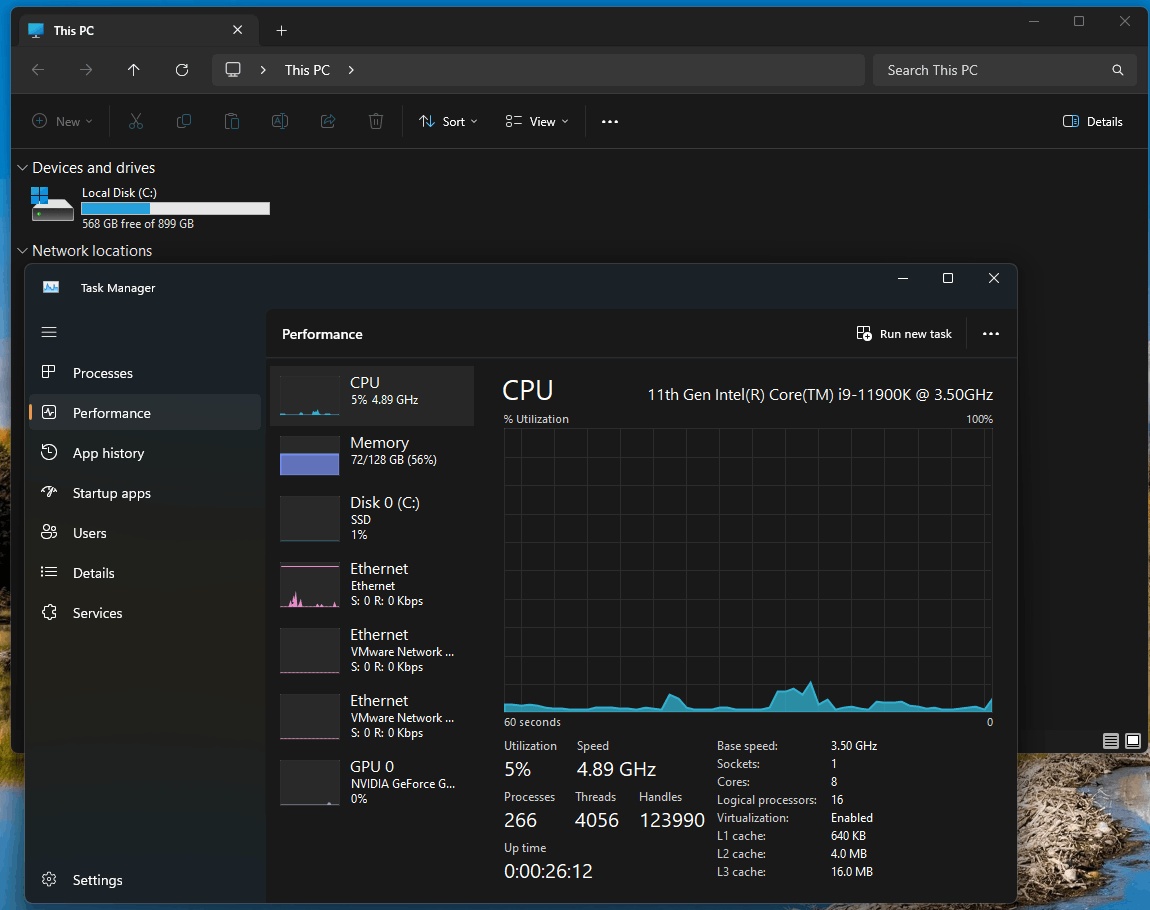Collapse the Network locations group

point(22,251)
